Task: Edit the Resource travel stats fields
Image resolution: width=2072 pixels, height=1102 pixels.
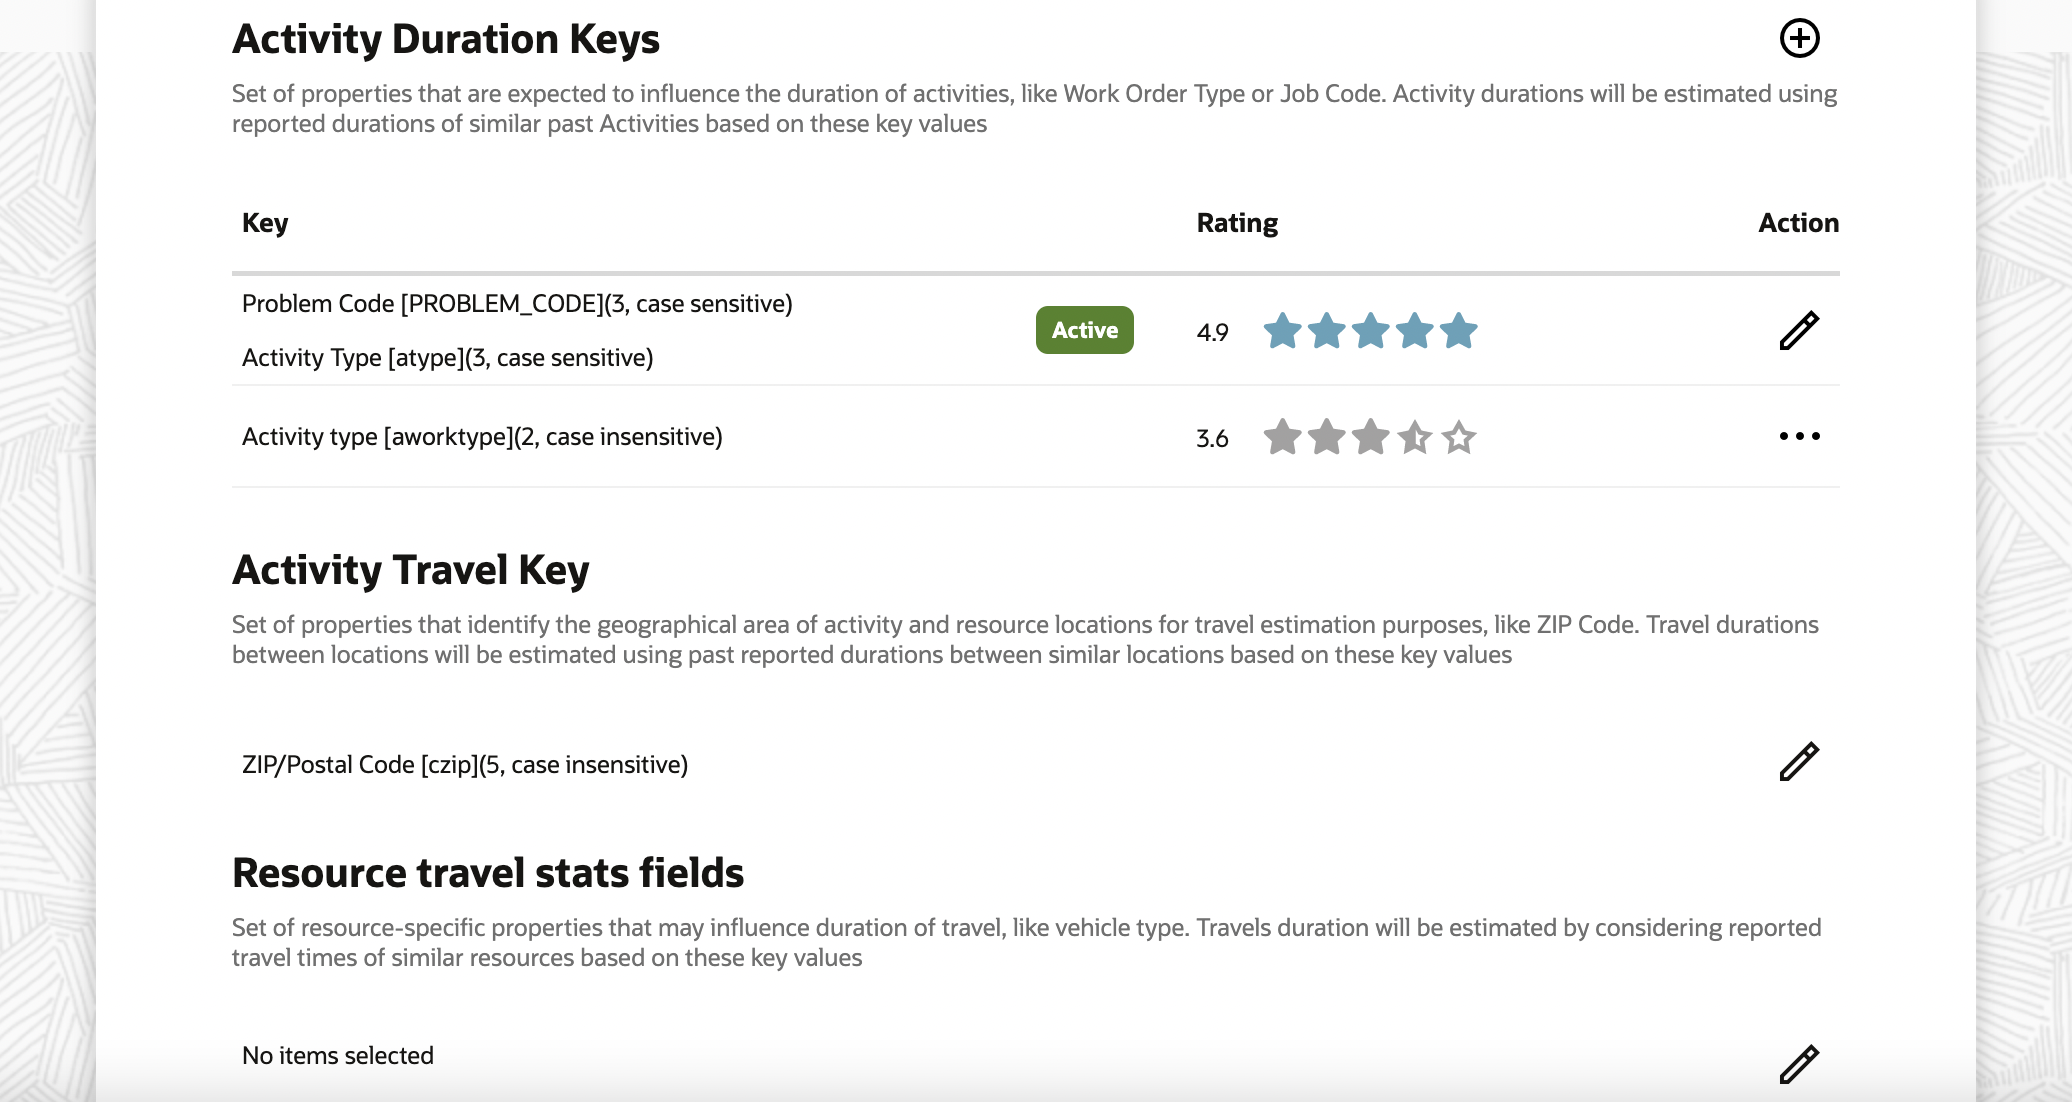Action: coord(1799,1064)
